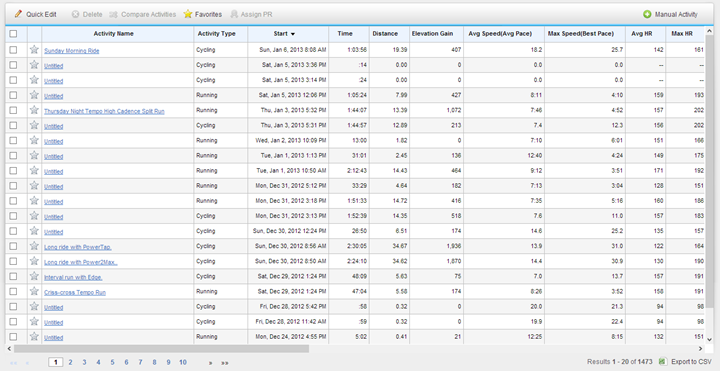Click the Compare Activities icon

point(113,14)
